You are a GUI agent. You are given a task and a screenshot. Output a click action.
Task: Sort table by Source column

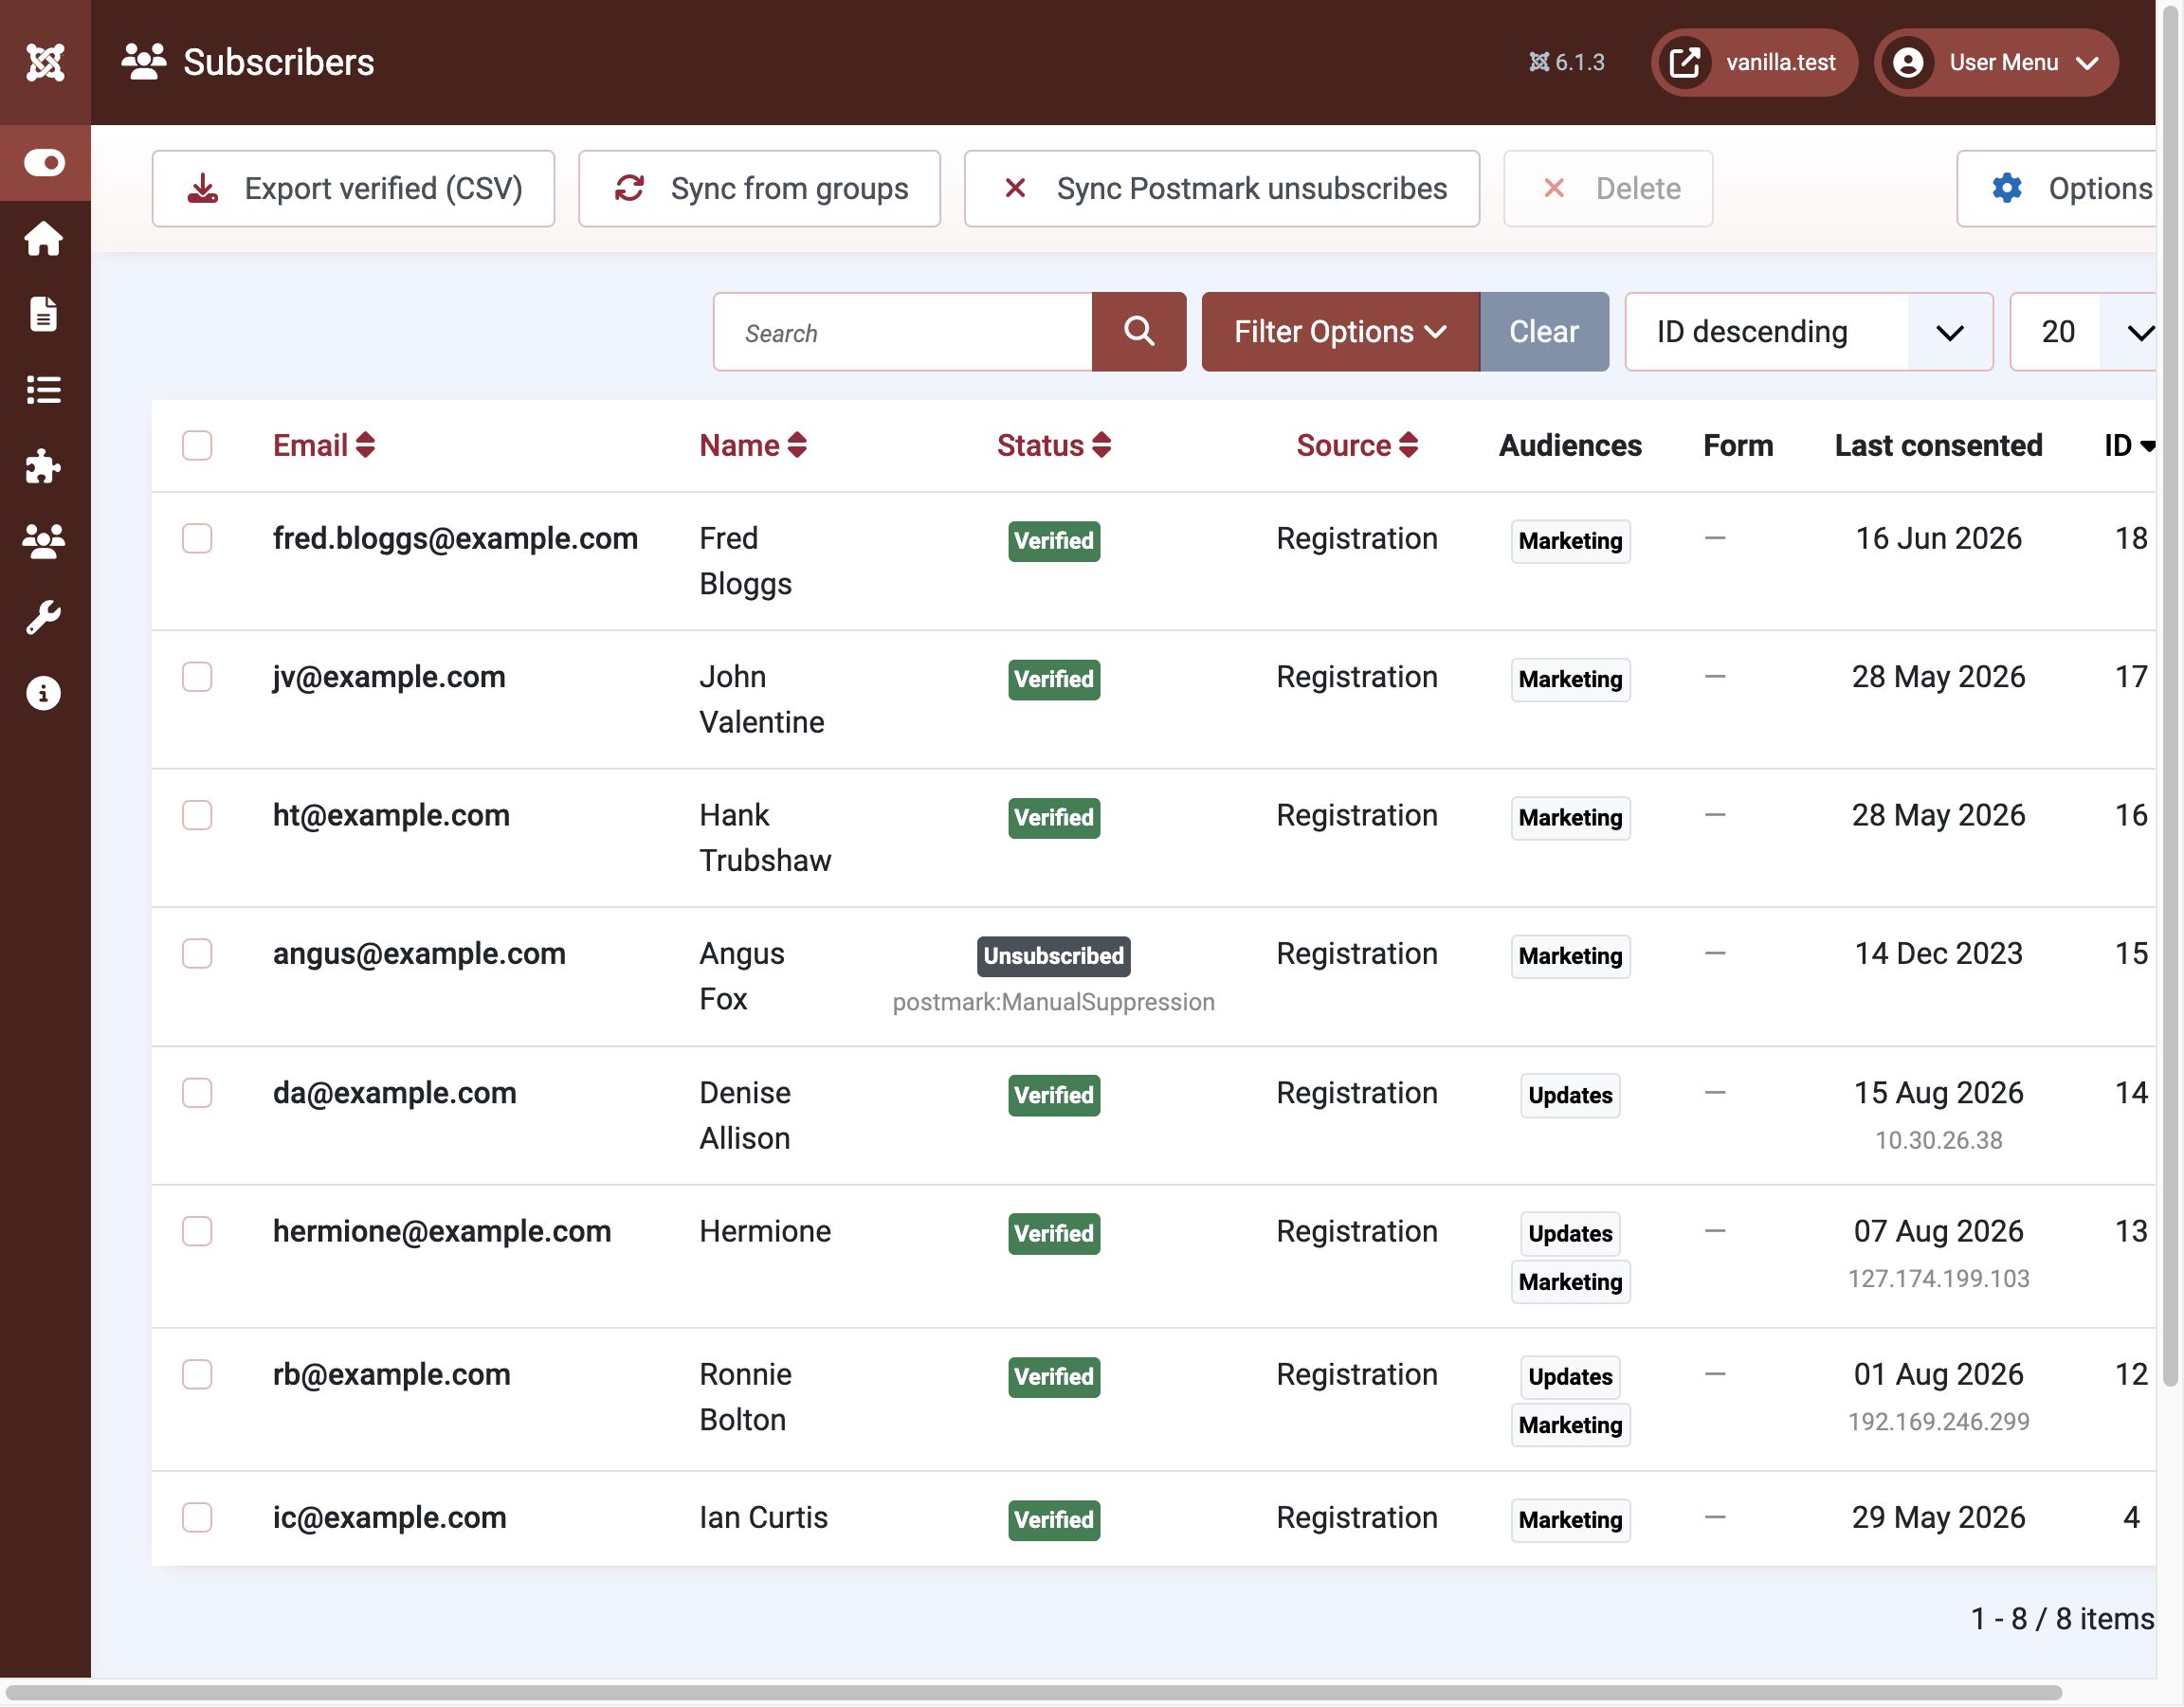click(x=1357, y=446)
